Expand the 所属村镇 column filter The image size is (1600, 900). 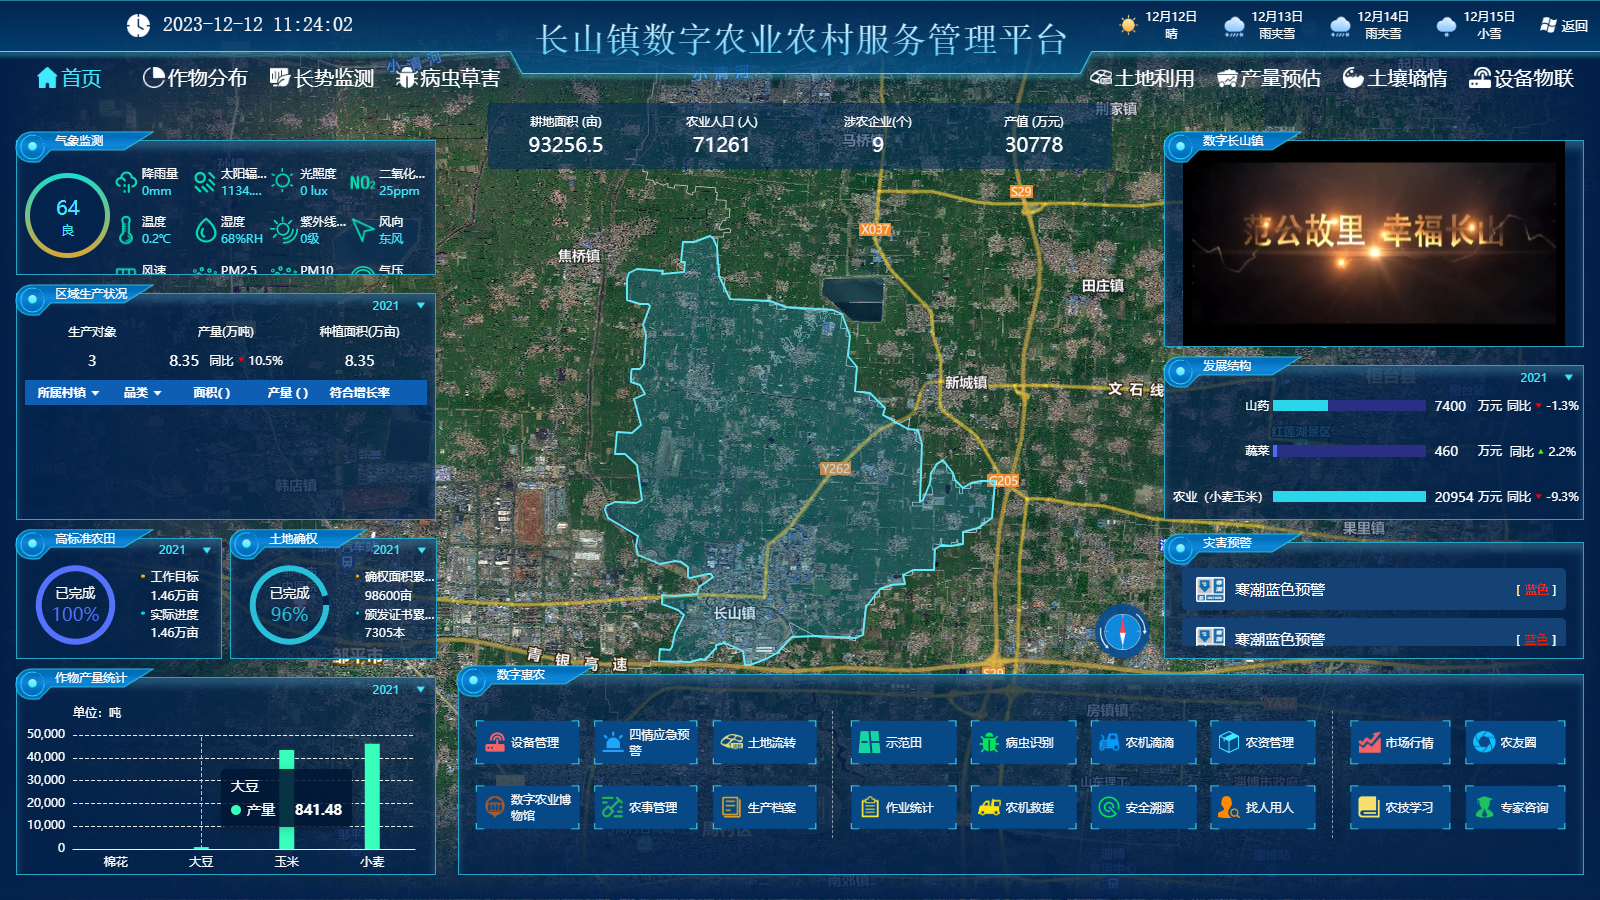[x=68, y=393]
